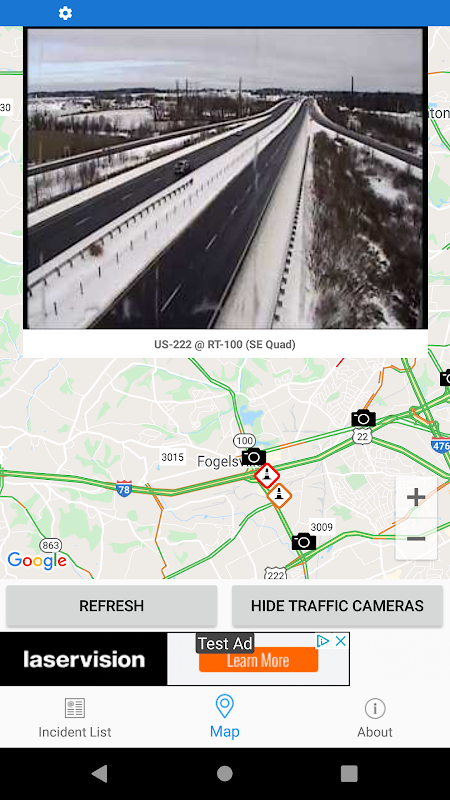The image size is (450, 800).
Task: Zoom in with the map plus button
Action: pos(416,497)
